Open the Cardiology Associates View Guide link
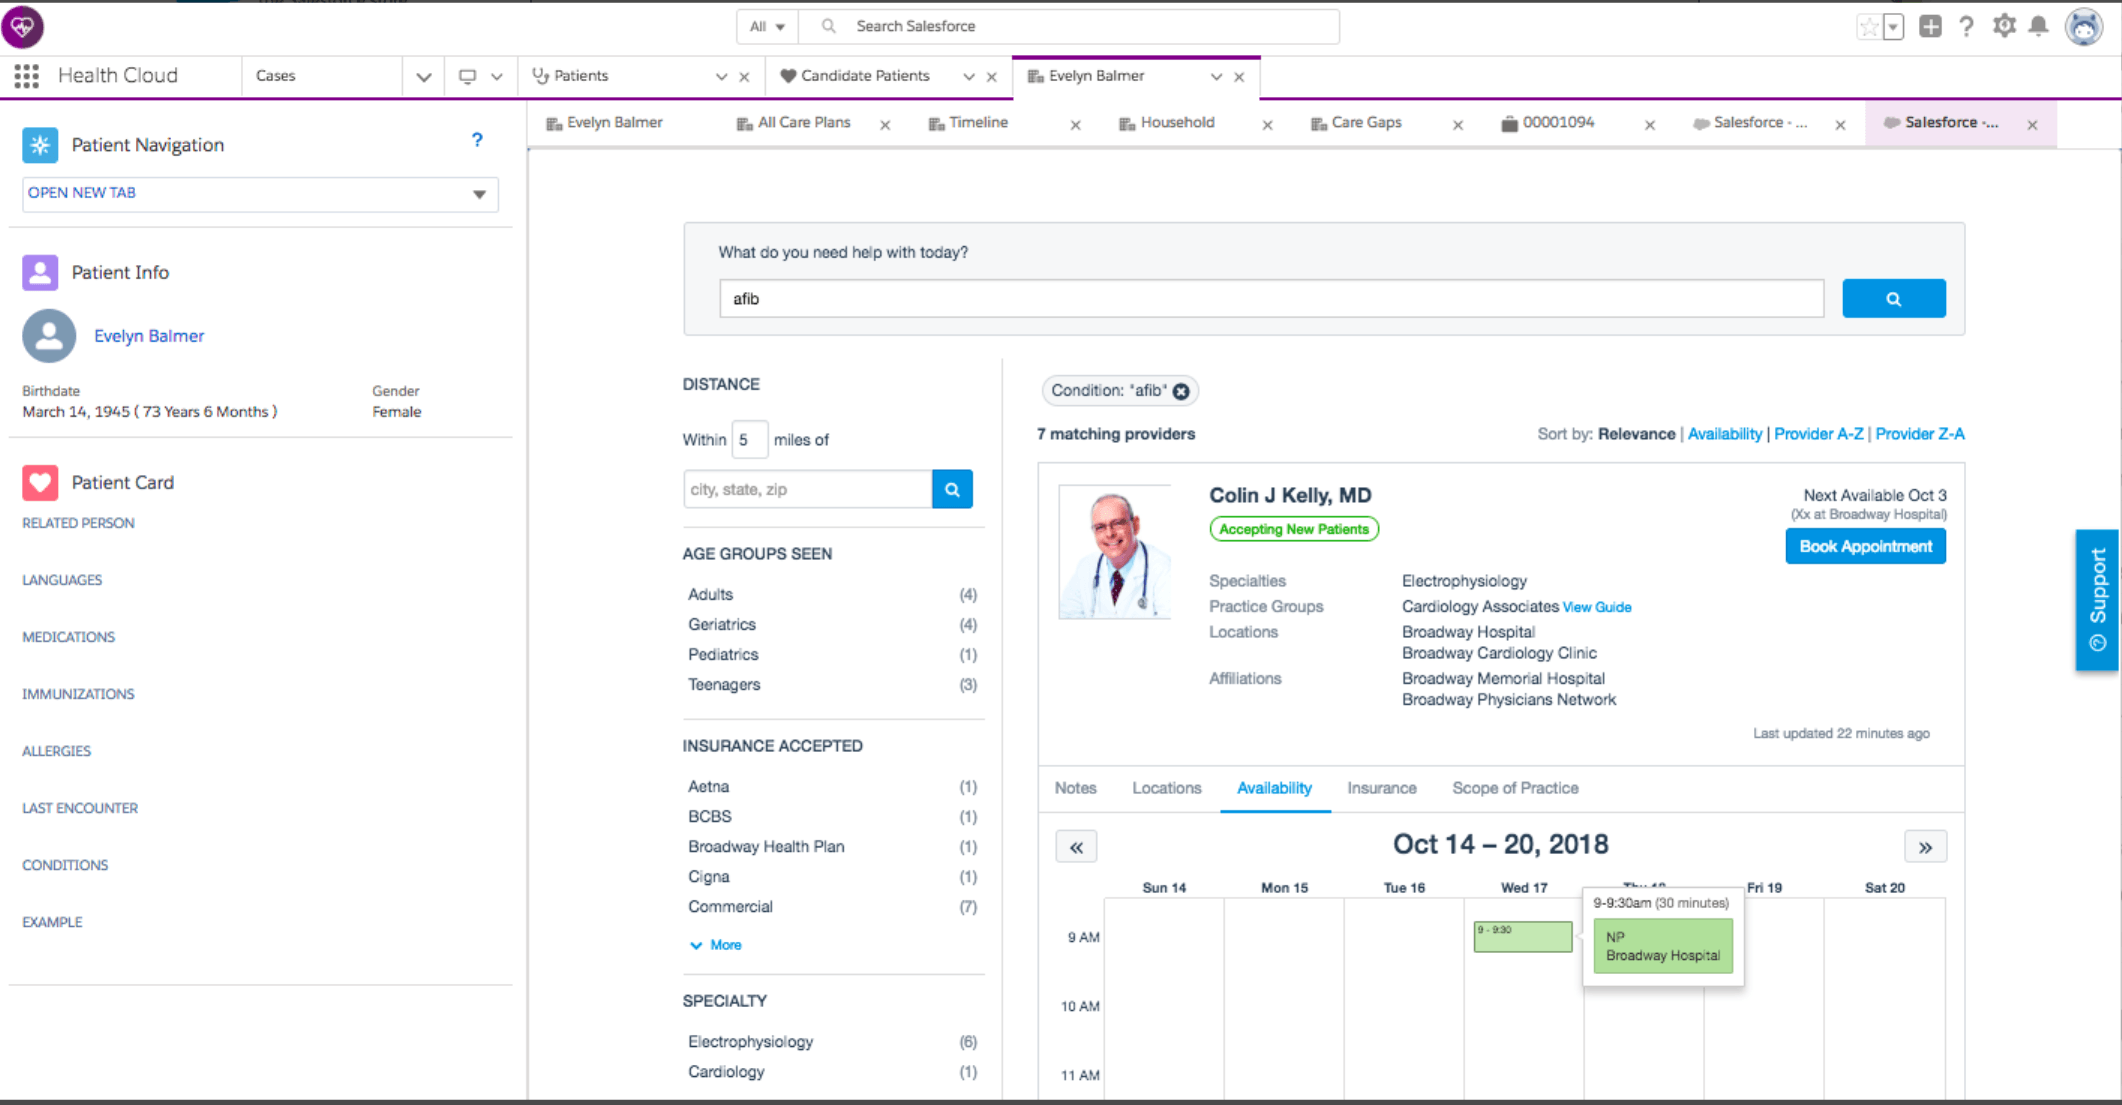 (1596, 607)
